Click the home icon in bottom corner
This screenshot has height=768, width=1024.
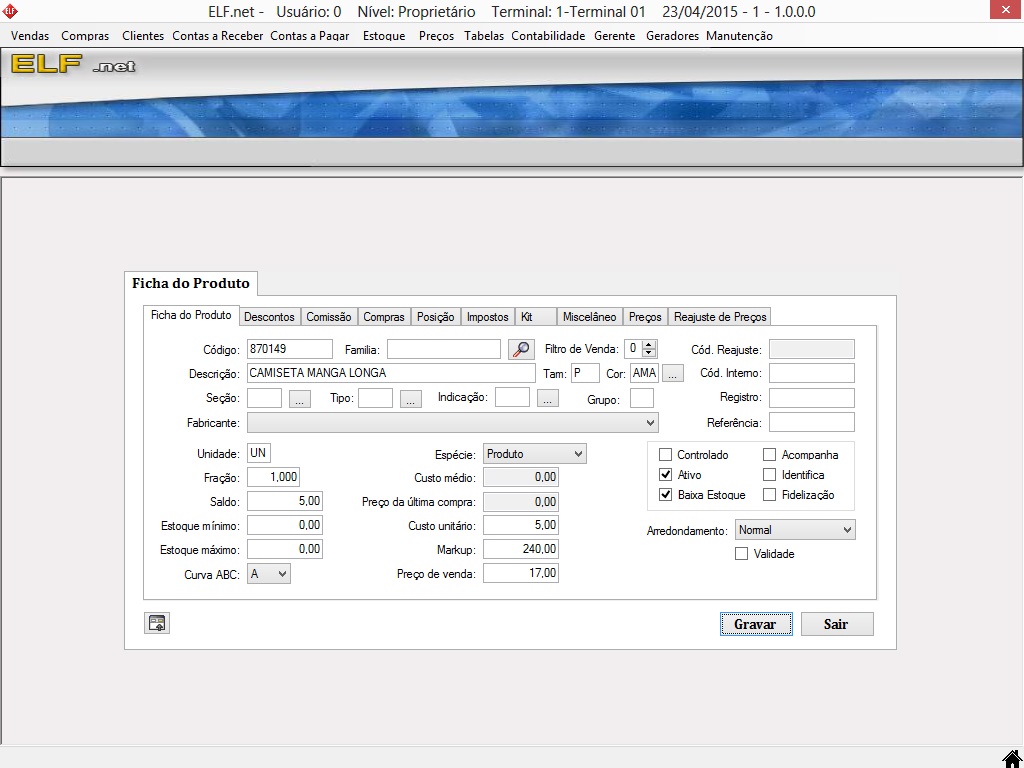[1012, 758]
